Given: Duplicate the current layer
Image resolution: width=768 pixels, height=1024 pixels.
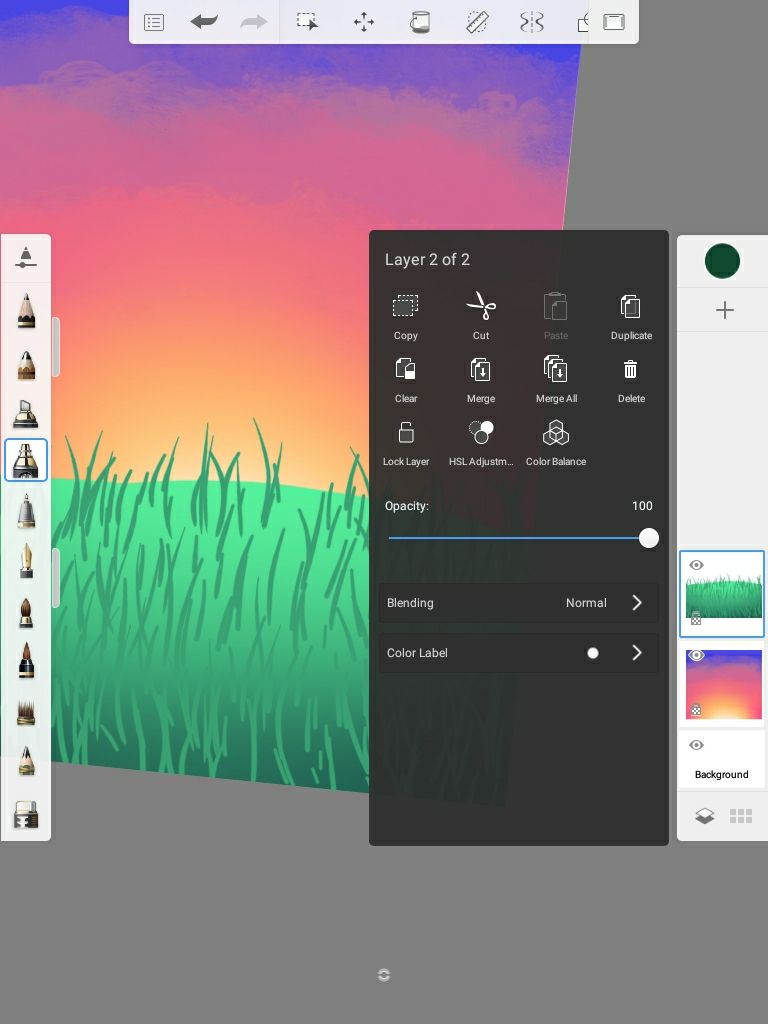Looking at the screenshot, I should pyautogui.click(x=631, y=317).
